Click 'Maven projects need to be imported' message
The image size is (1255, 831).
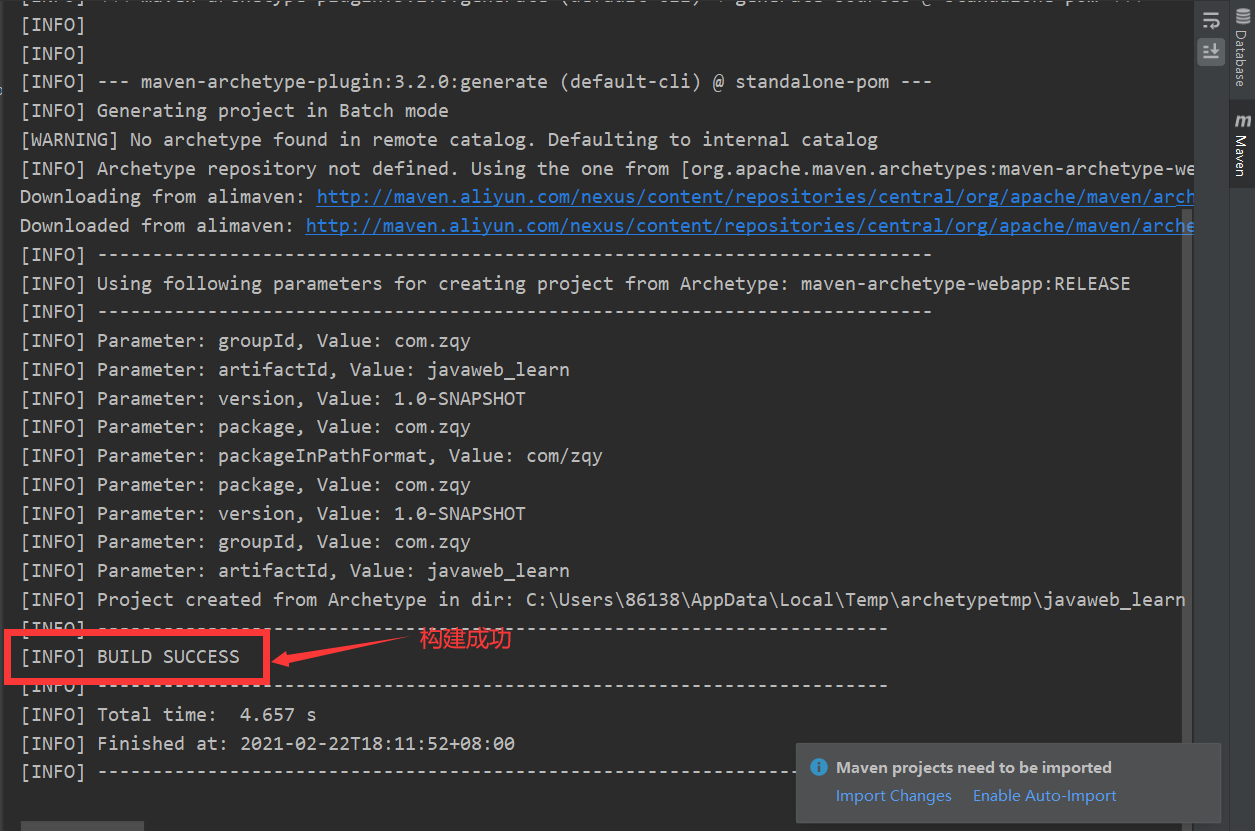(x=973, y=768)
